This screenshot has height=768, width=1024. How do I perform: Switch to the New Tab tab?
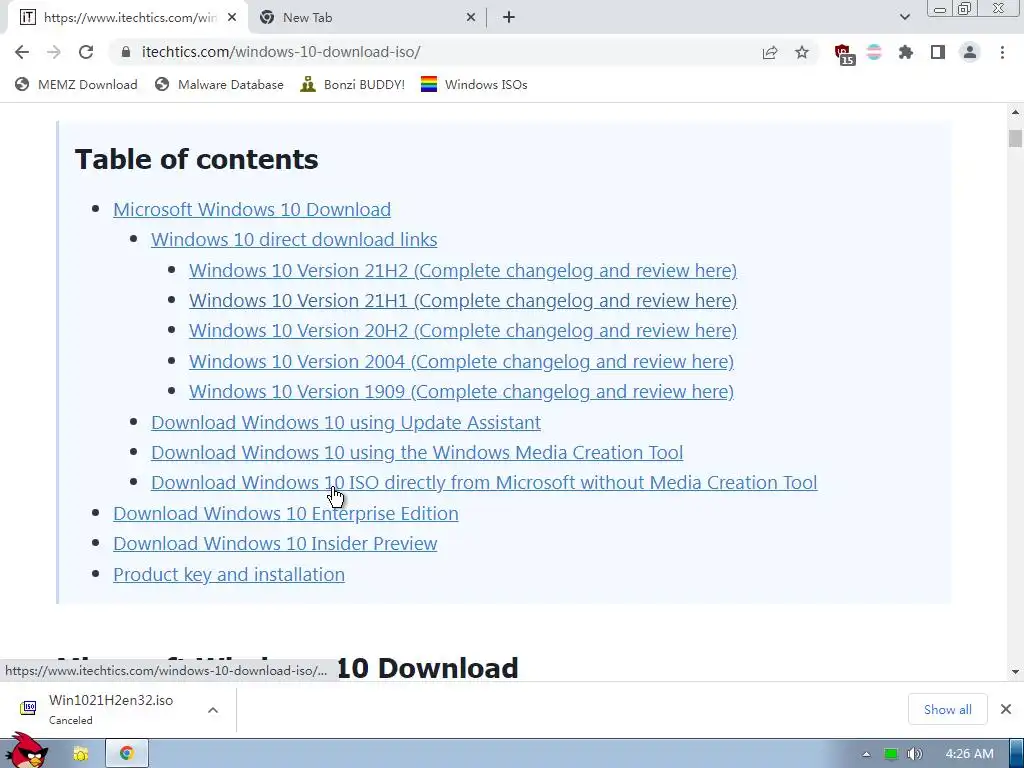367,18
